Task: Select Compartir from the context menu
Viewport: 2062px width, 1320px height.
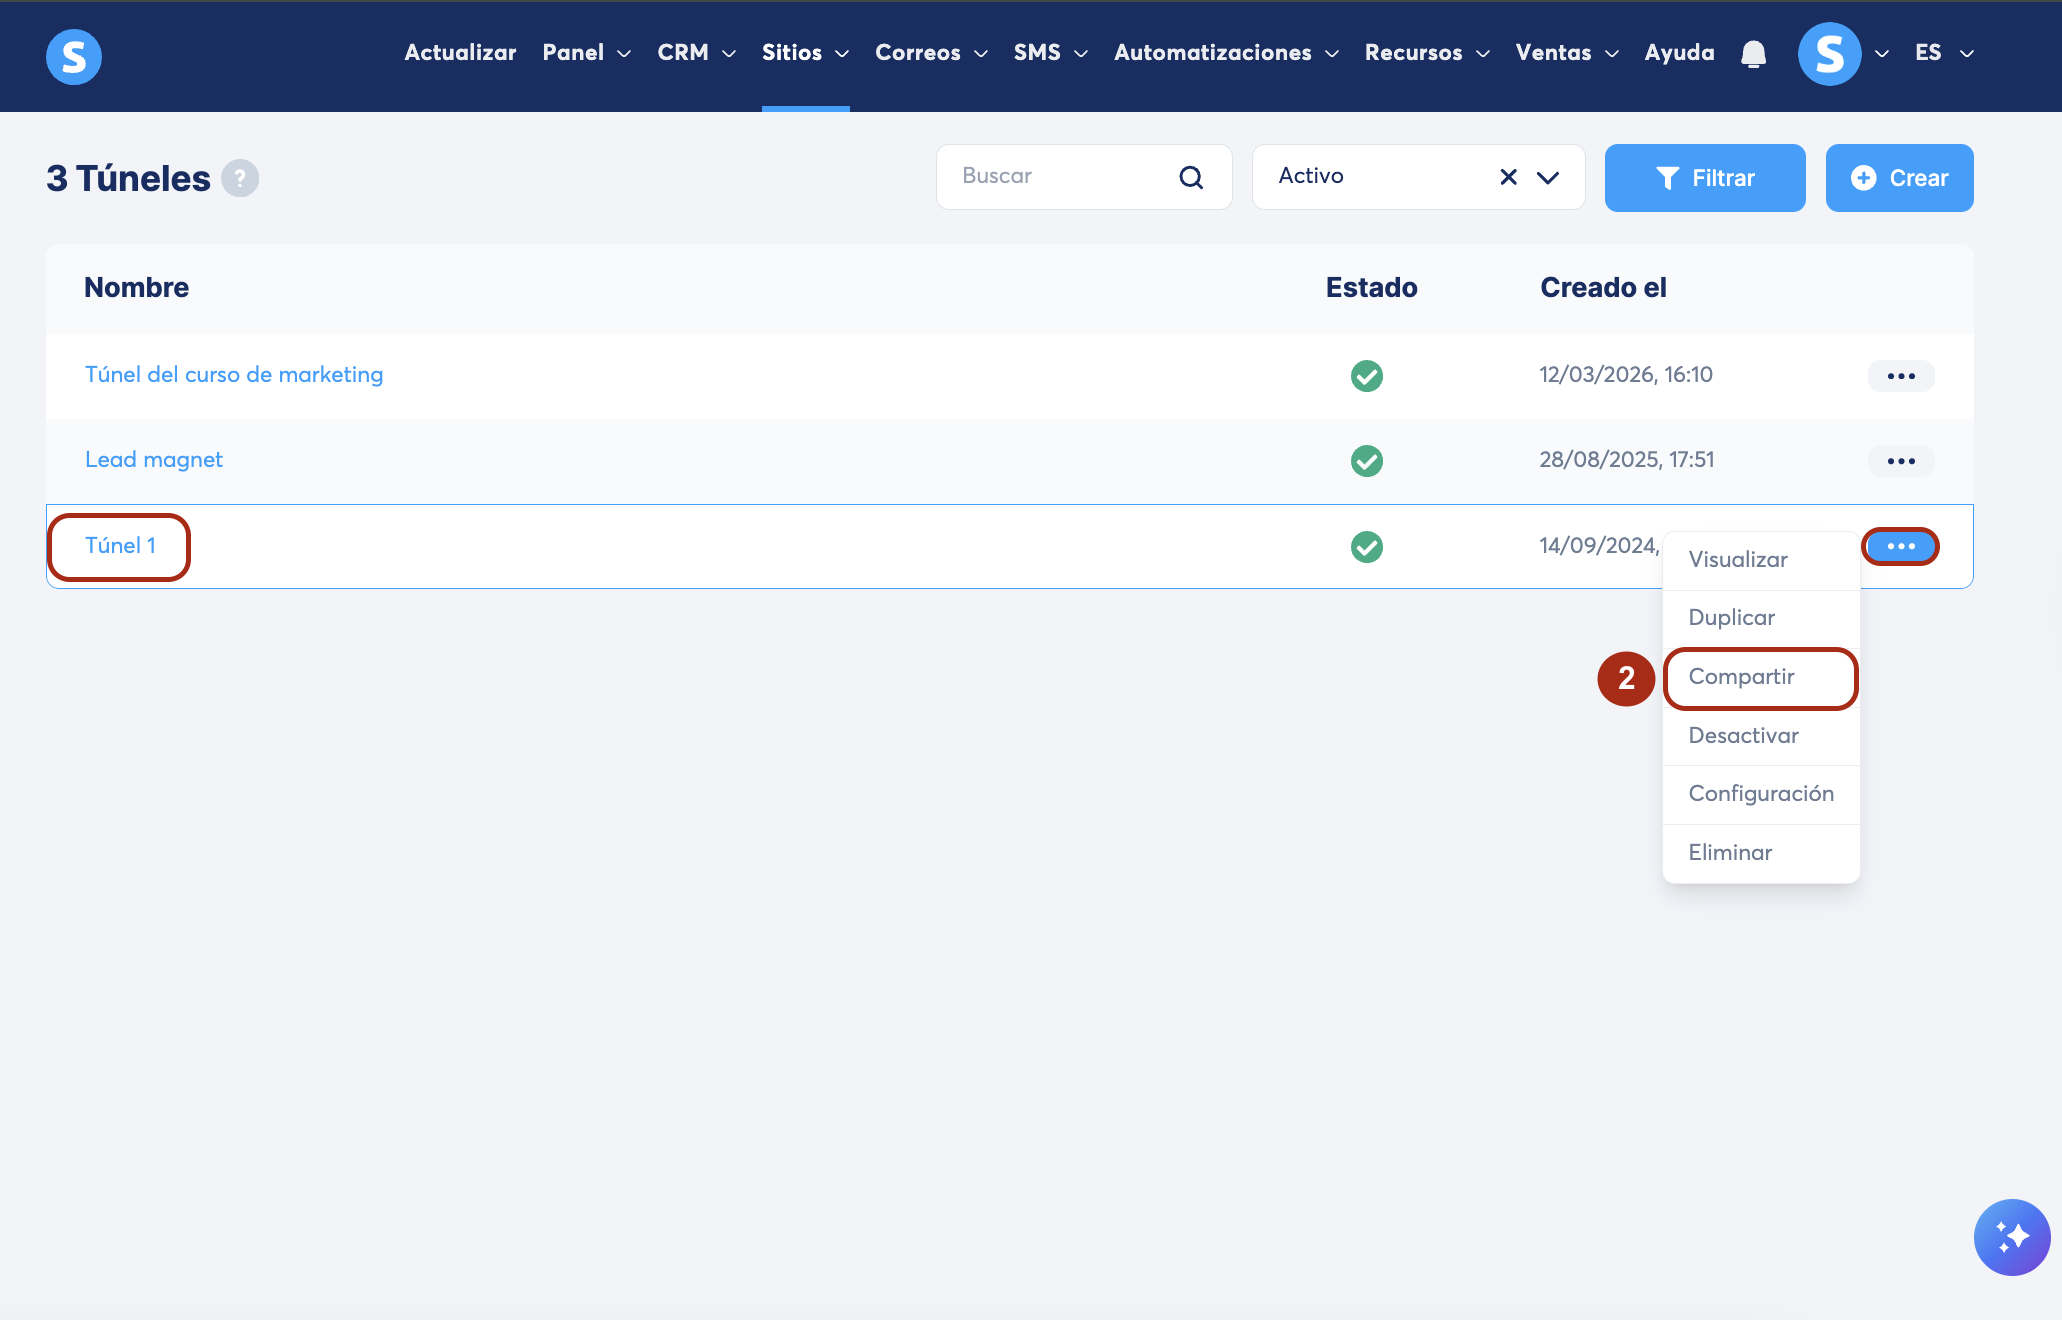Action: pos(1741,677)
